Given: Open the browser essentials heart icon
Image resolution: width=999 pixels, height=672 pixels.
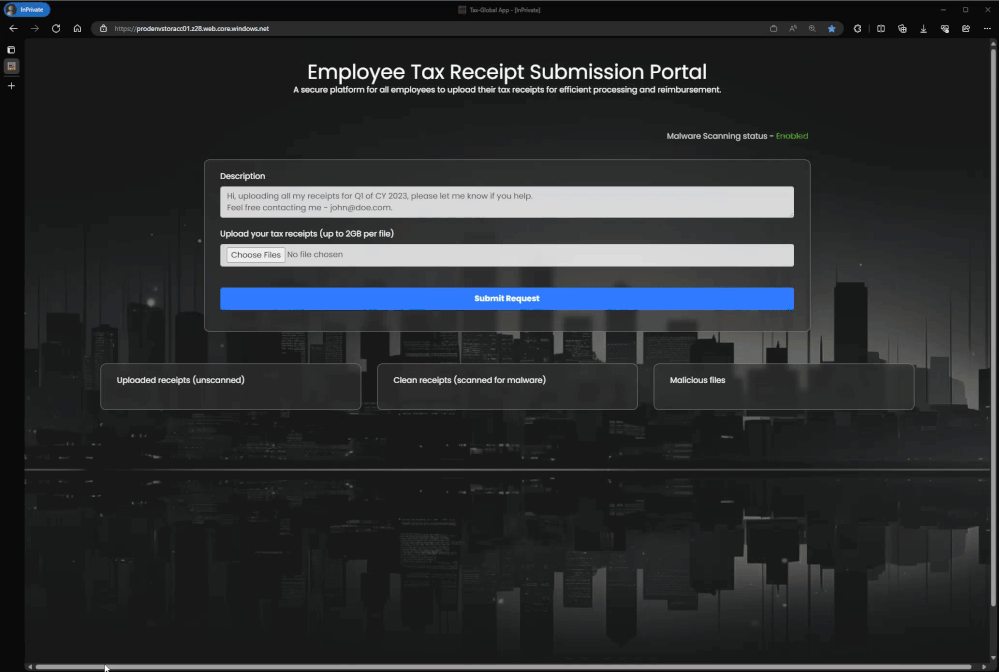Looking at the screenshot, I should point(945,29).
